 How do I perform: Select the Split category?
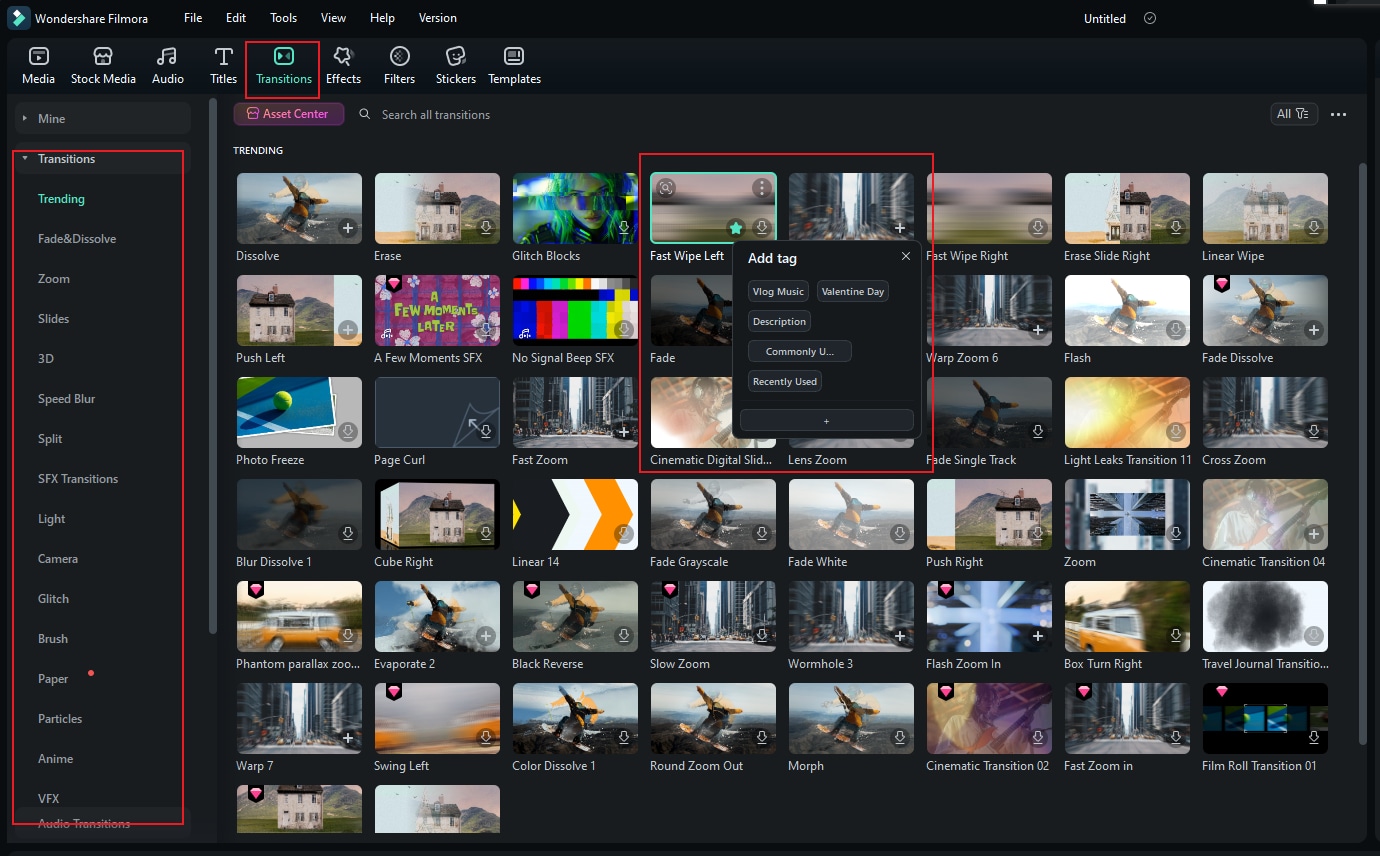tap(50, 439)
